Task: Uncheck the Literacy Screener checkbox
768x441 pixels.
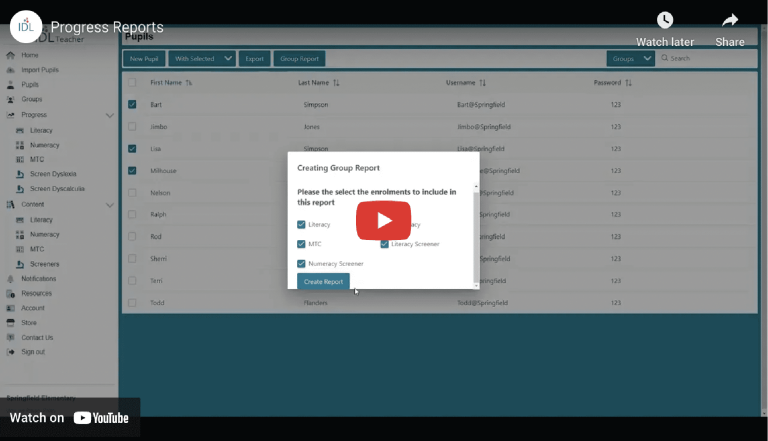Action: click(x=384, y=244)
